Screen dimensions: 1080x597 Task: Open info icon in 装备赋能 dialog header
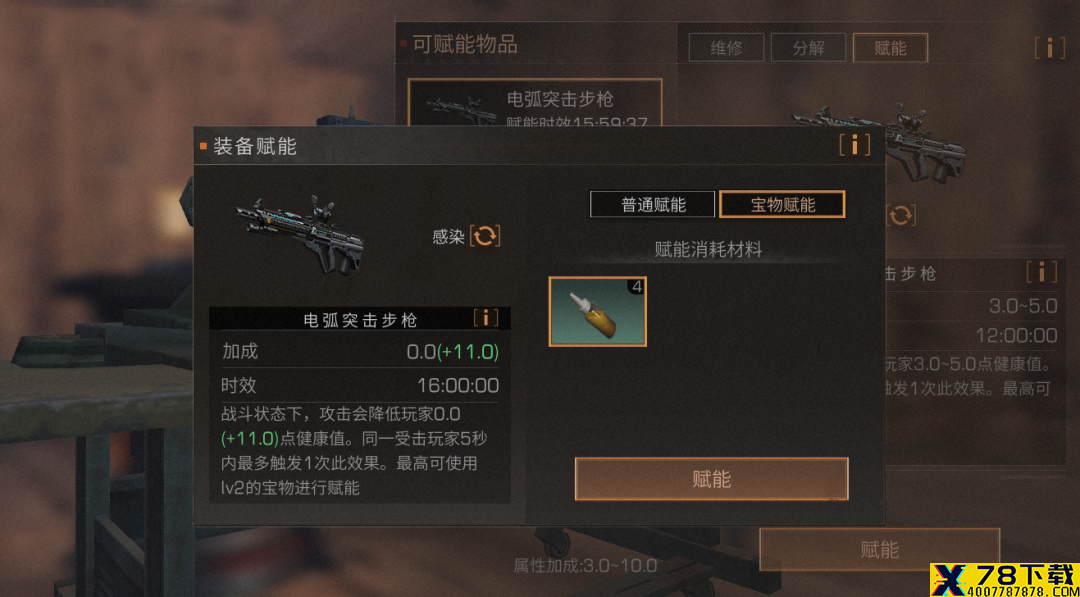(854, 145)
